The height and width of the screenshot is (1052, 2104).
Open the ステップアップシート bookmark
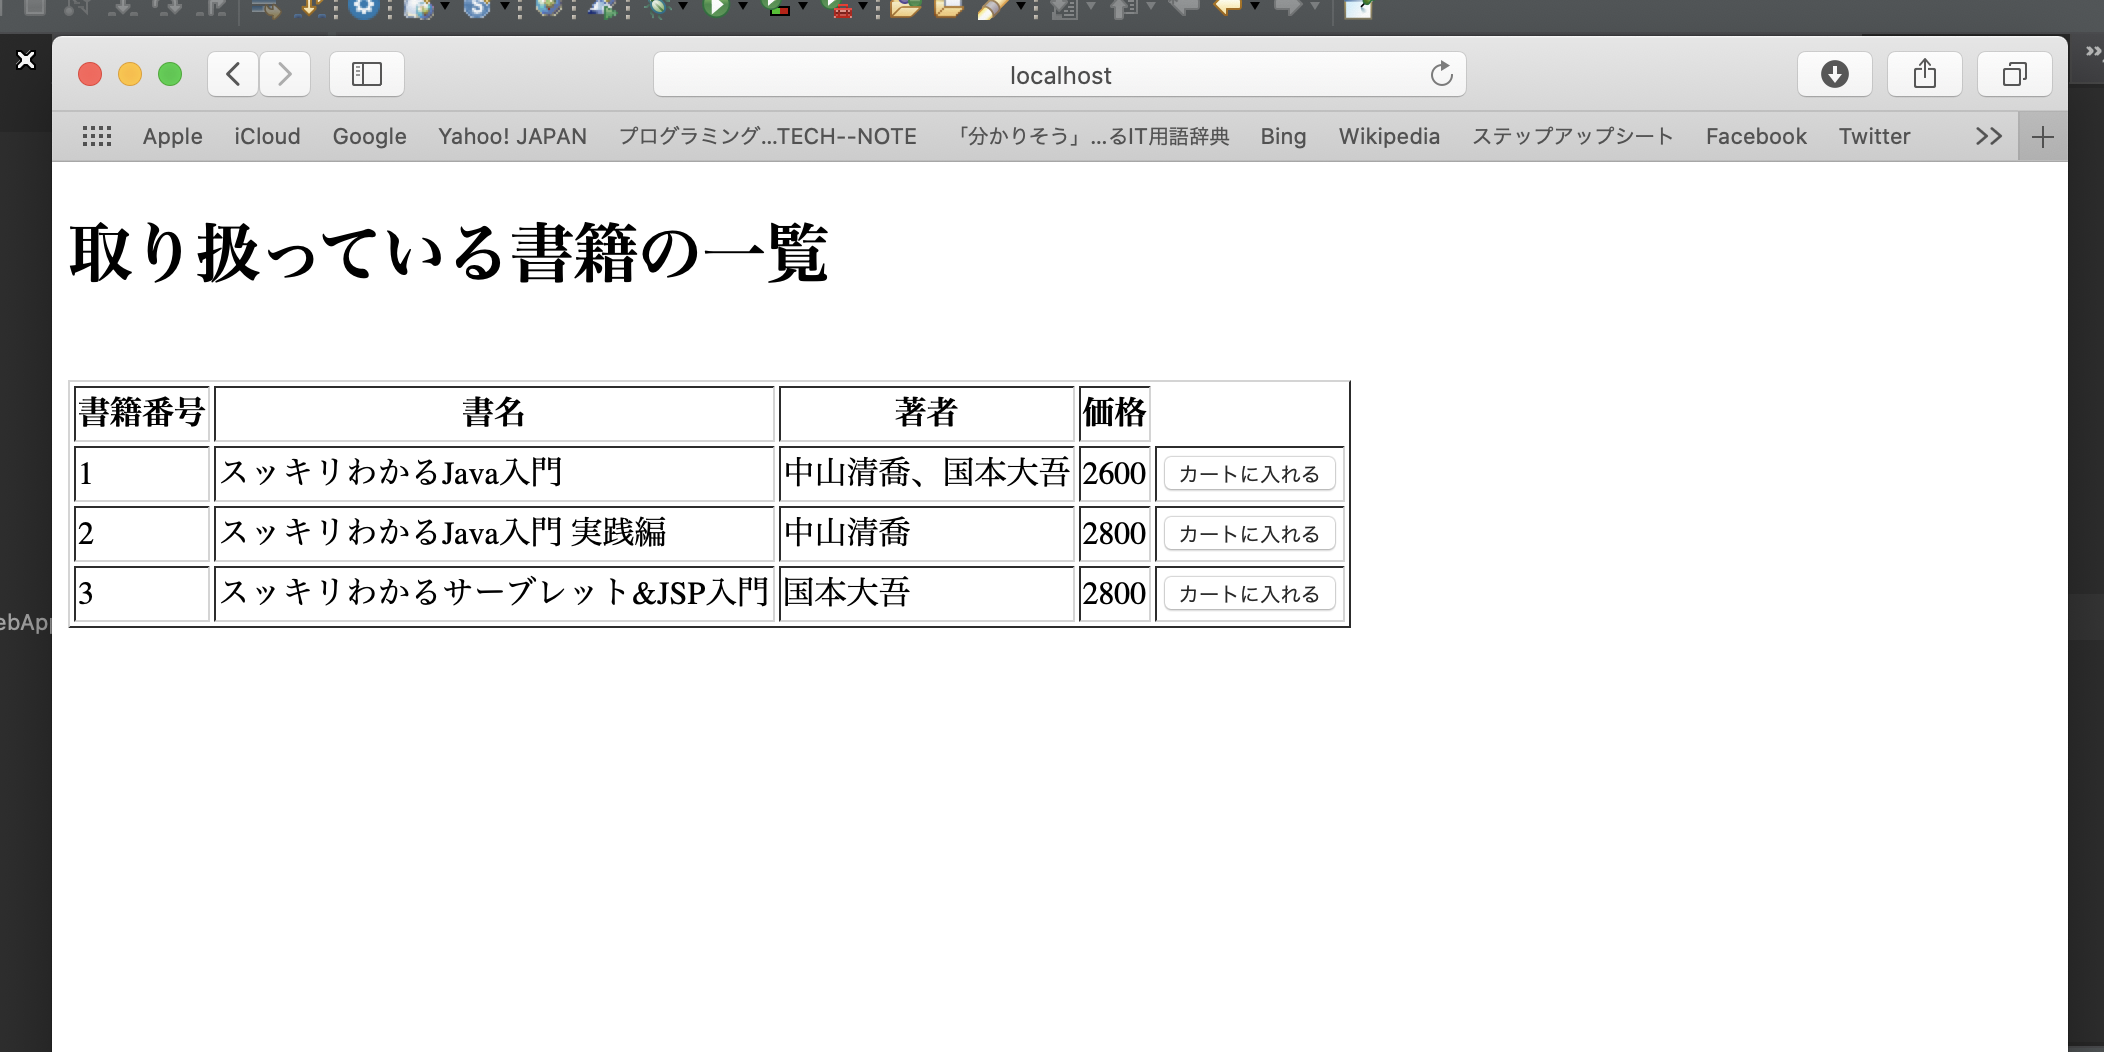(x=1572, y=136)
